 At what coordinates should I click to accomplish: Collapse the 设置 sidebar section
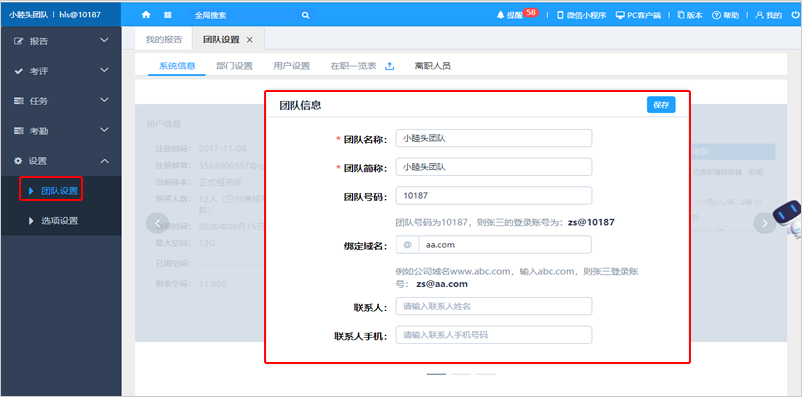coord(61,161)
